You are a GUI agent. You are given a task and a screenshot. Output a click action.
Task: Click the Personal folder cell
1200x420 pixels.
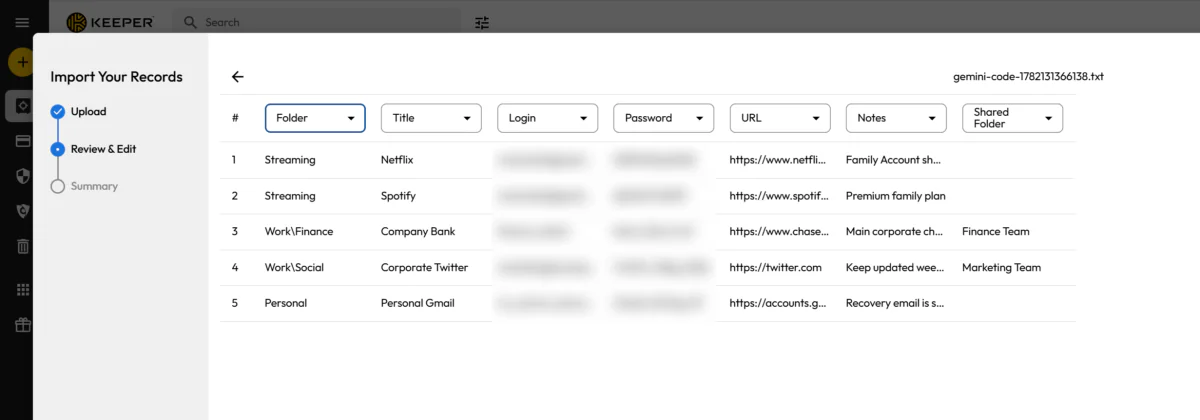pos(286,303)
